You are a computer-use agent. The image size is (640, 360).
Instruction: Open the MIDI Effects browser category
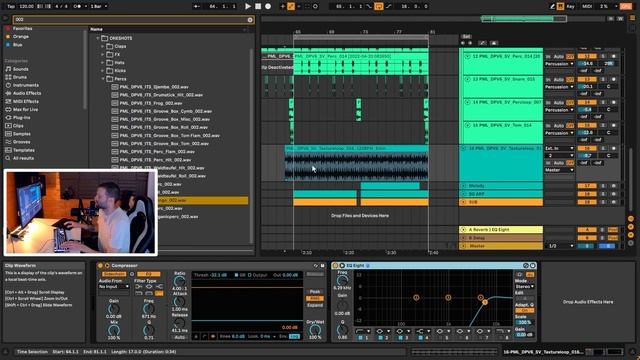[x=26, y=101]
